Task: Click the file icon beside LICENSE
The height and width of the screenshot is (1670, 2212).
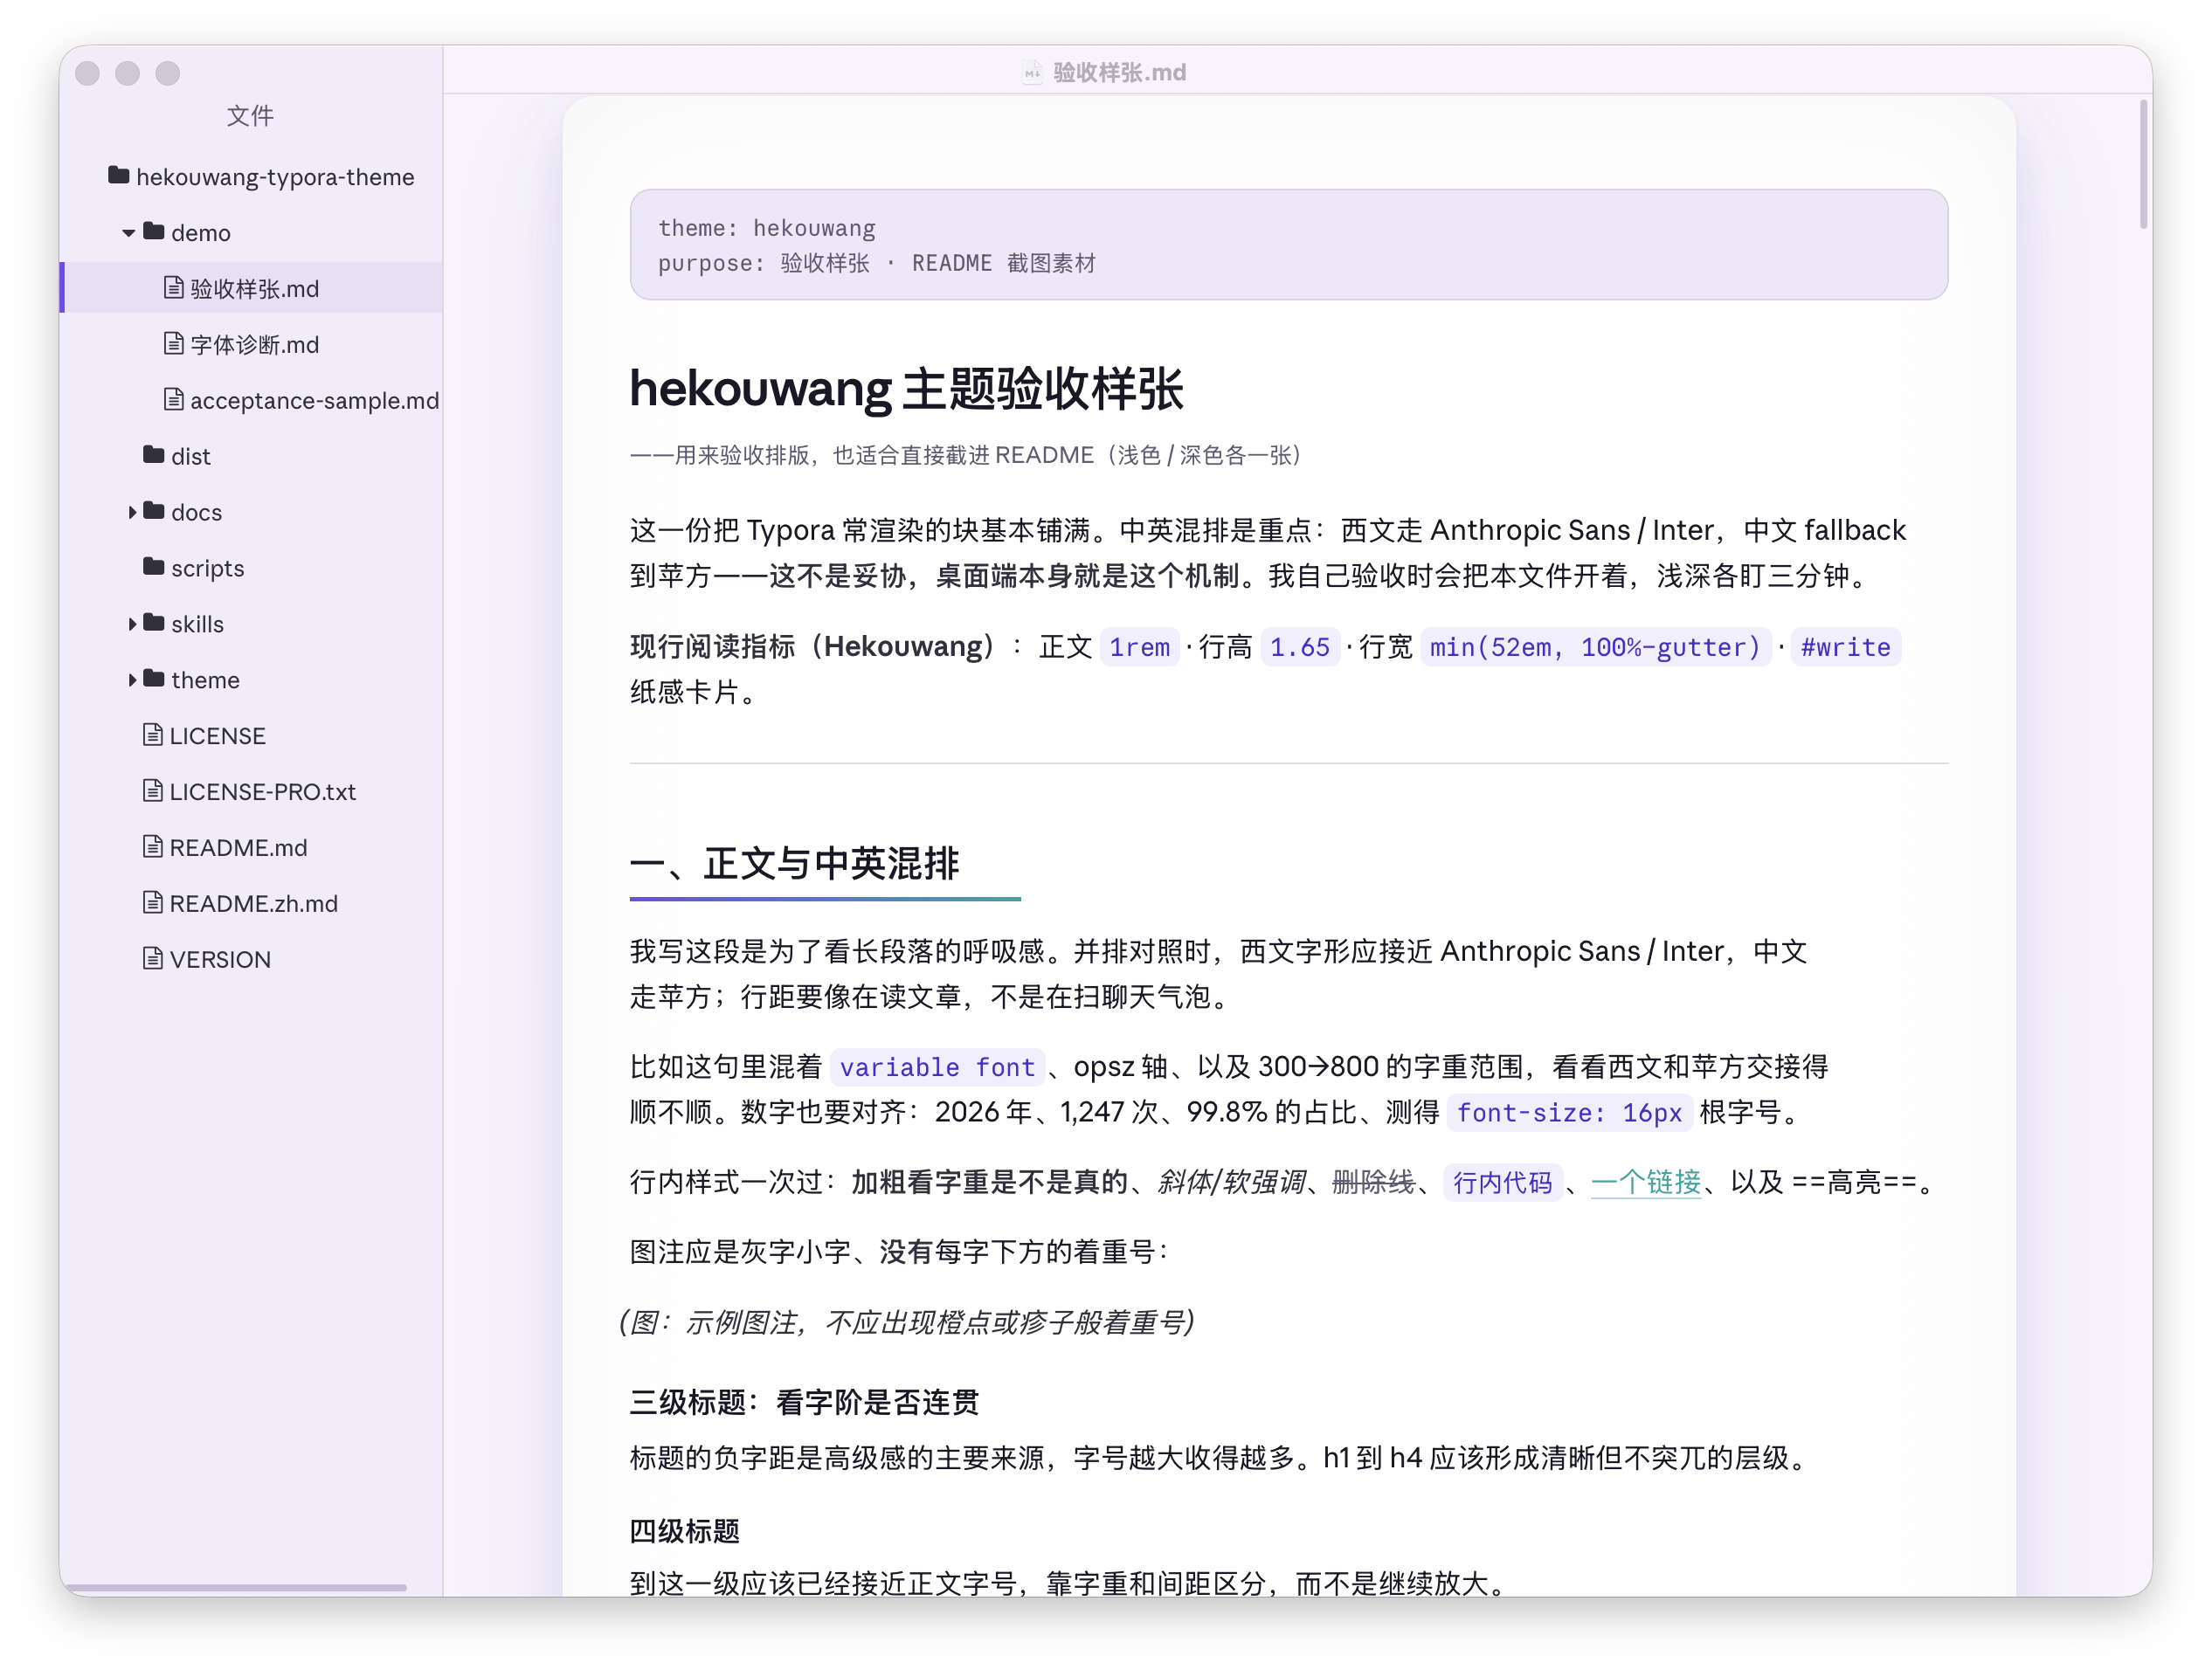Action: pyautogui.click(x=153, y=735)
